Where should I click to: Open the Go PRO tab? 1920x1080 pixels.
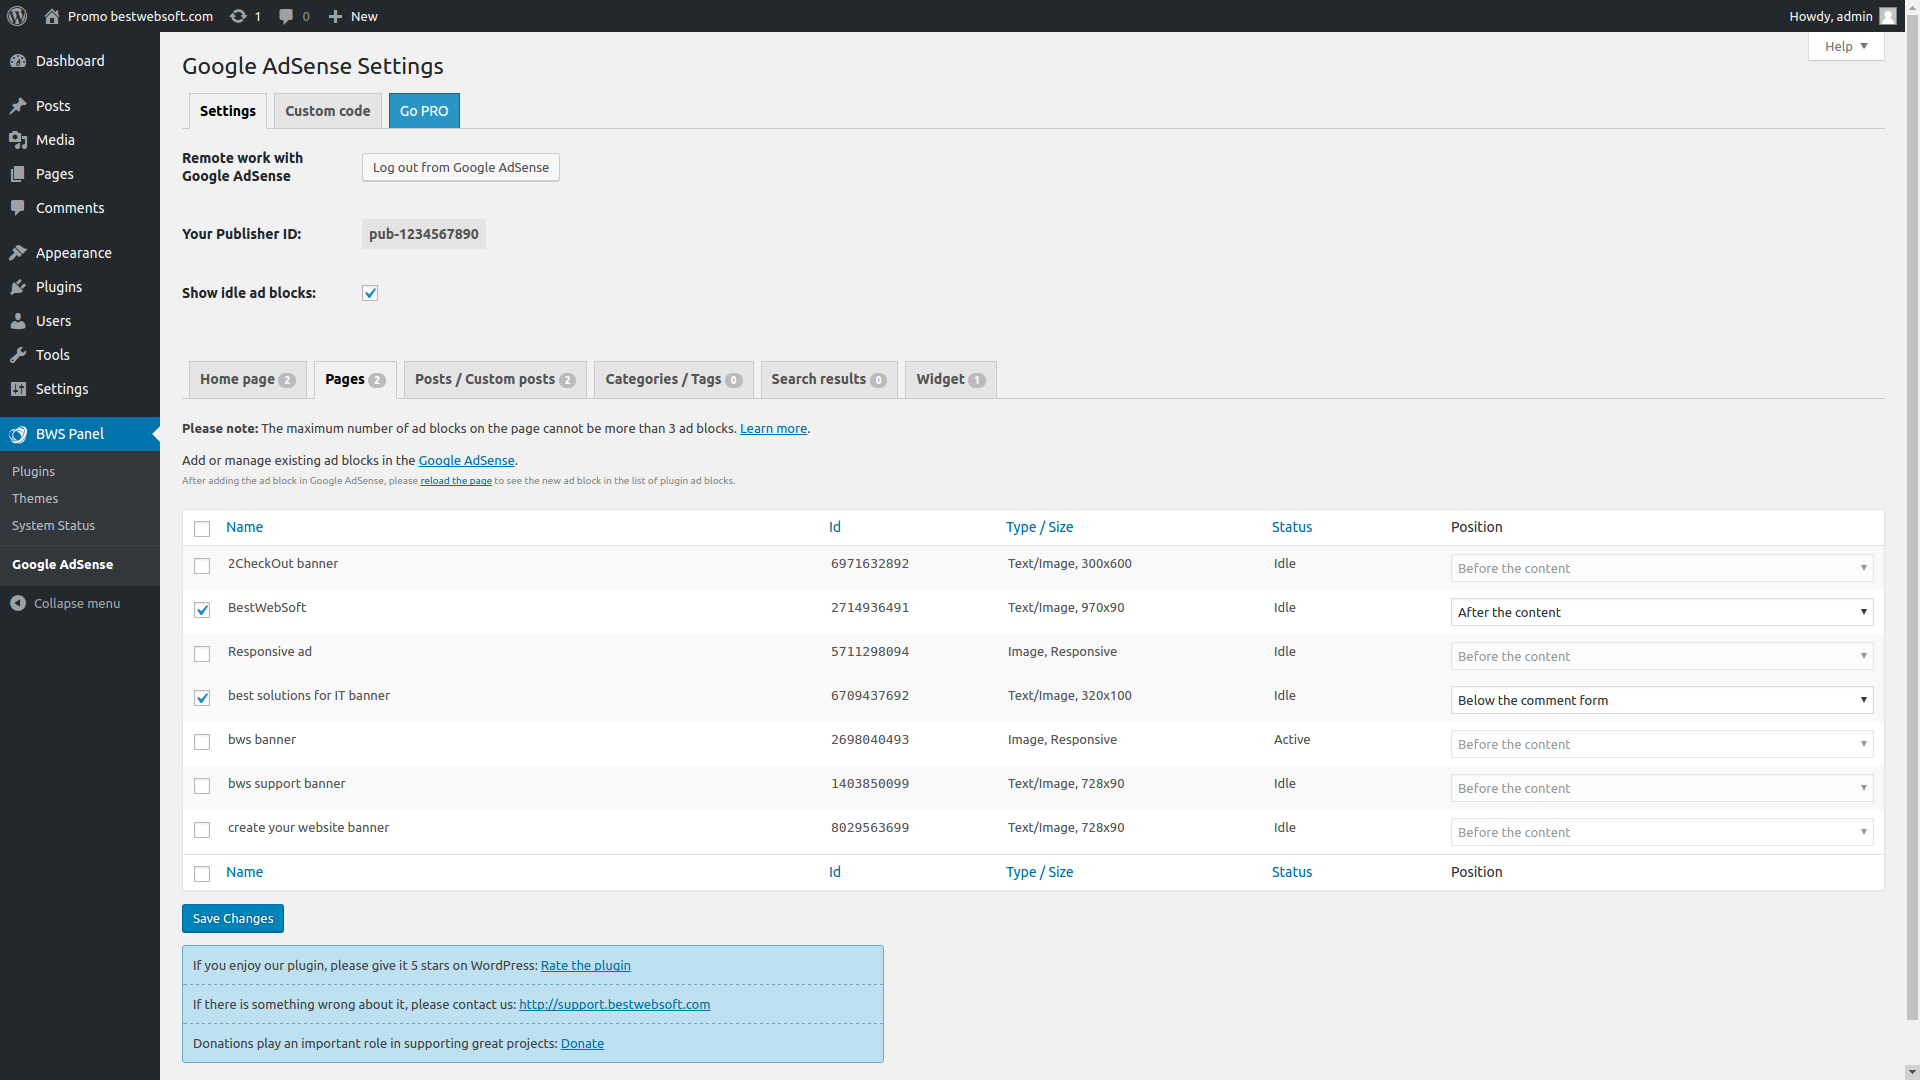pyautogui.click(x=424, y=111)
